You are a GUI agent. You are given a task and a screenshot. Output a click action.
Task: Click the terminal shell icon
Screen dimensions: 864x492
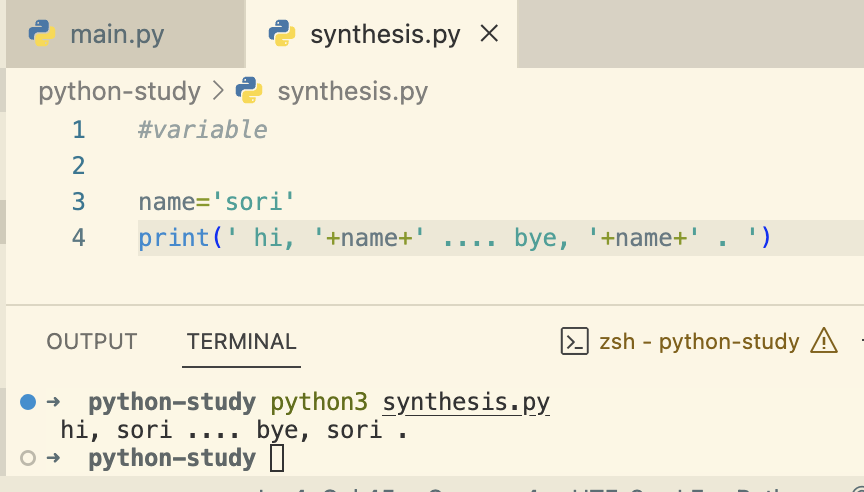575,341
